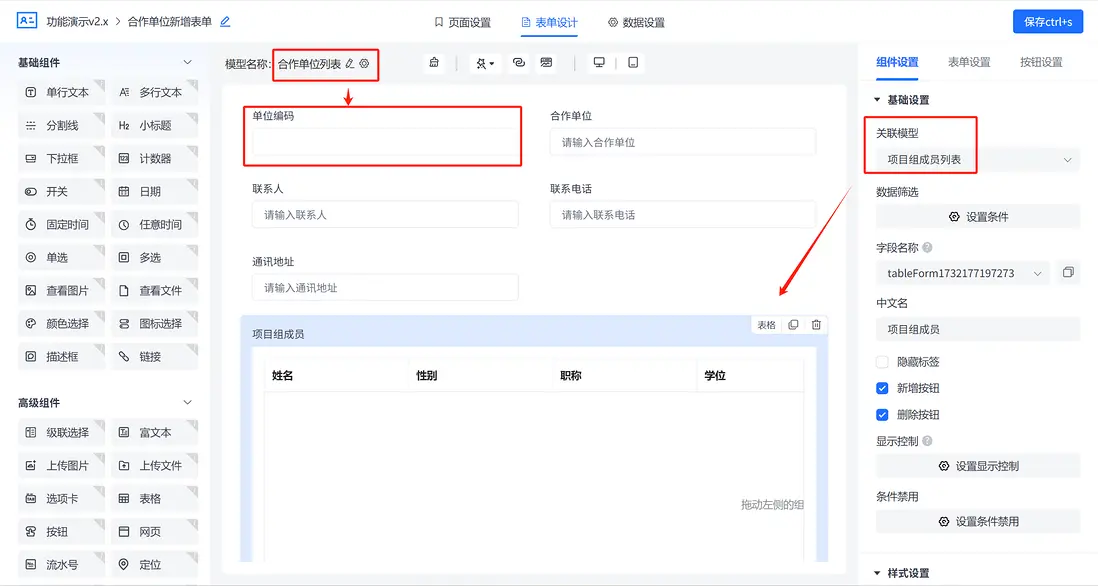The width and height of the screenshot is (1098, 586).
Task: Switch to the 按钮设置 tab
Action: pyautogui.click(x=1041, y=62)
